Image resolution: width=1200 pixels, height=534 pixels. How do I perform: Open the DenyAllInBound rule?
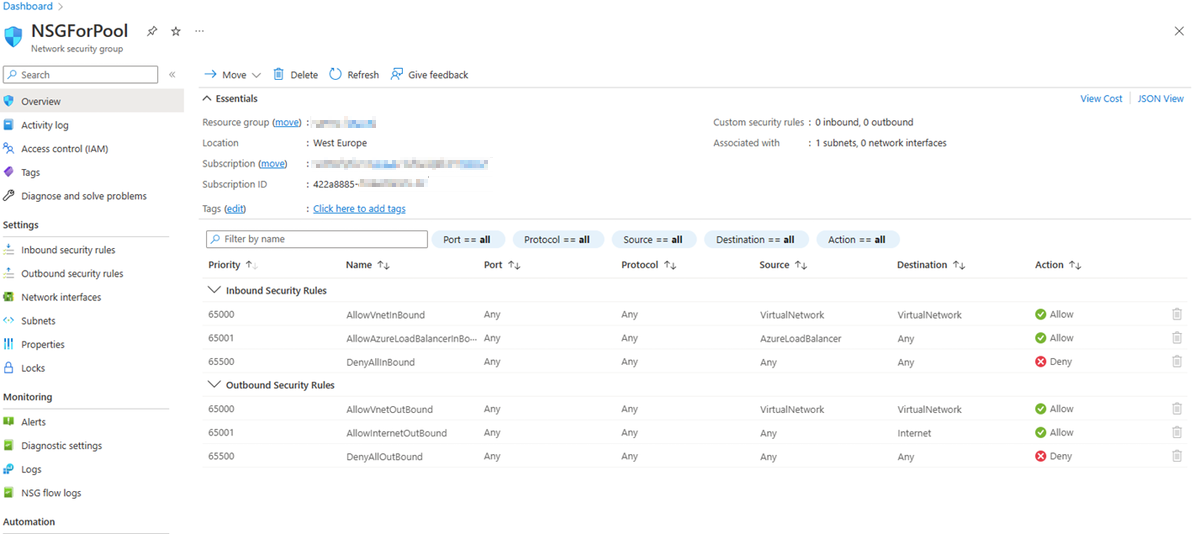[x=380, y=362]
